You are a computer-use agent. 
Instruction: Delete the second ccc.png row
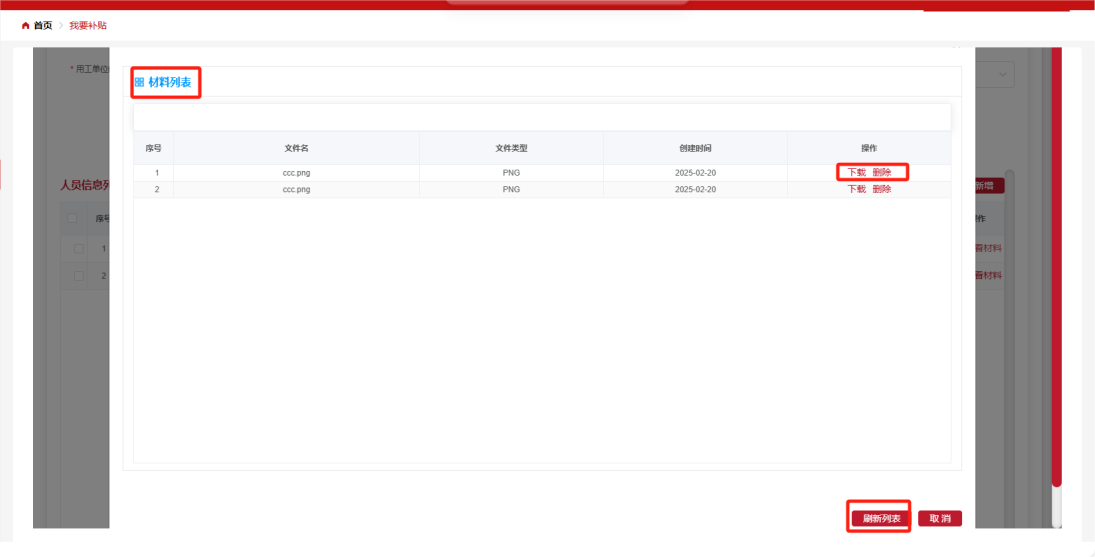881,189
